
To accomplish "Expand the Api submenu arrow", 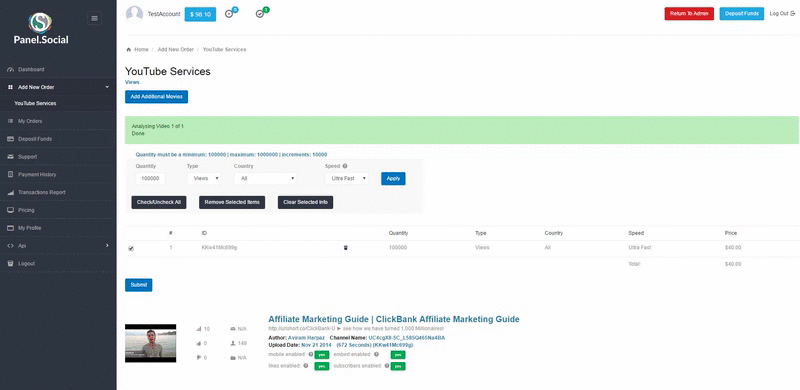I will [x=107, y=246].
